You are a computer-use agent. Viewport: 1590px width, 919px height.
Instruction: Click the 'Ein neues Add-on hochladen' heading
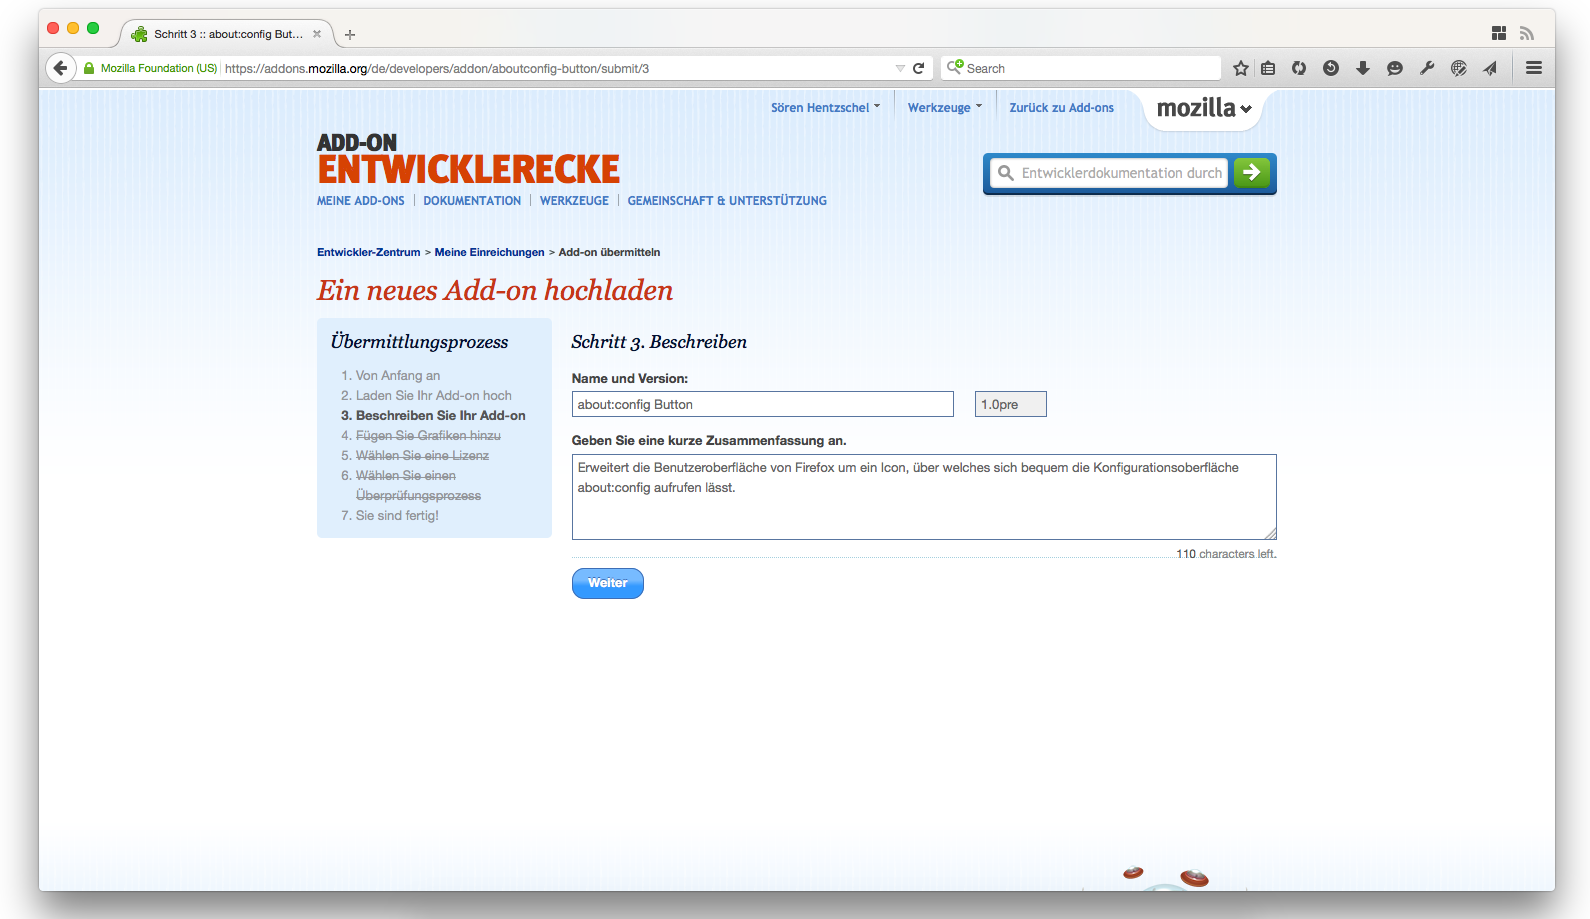495,290
